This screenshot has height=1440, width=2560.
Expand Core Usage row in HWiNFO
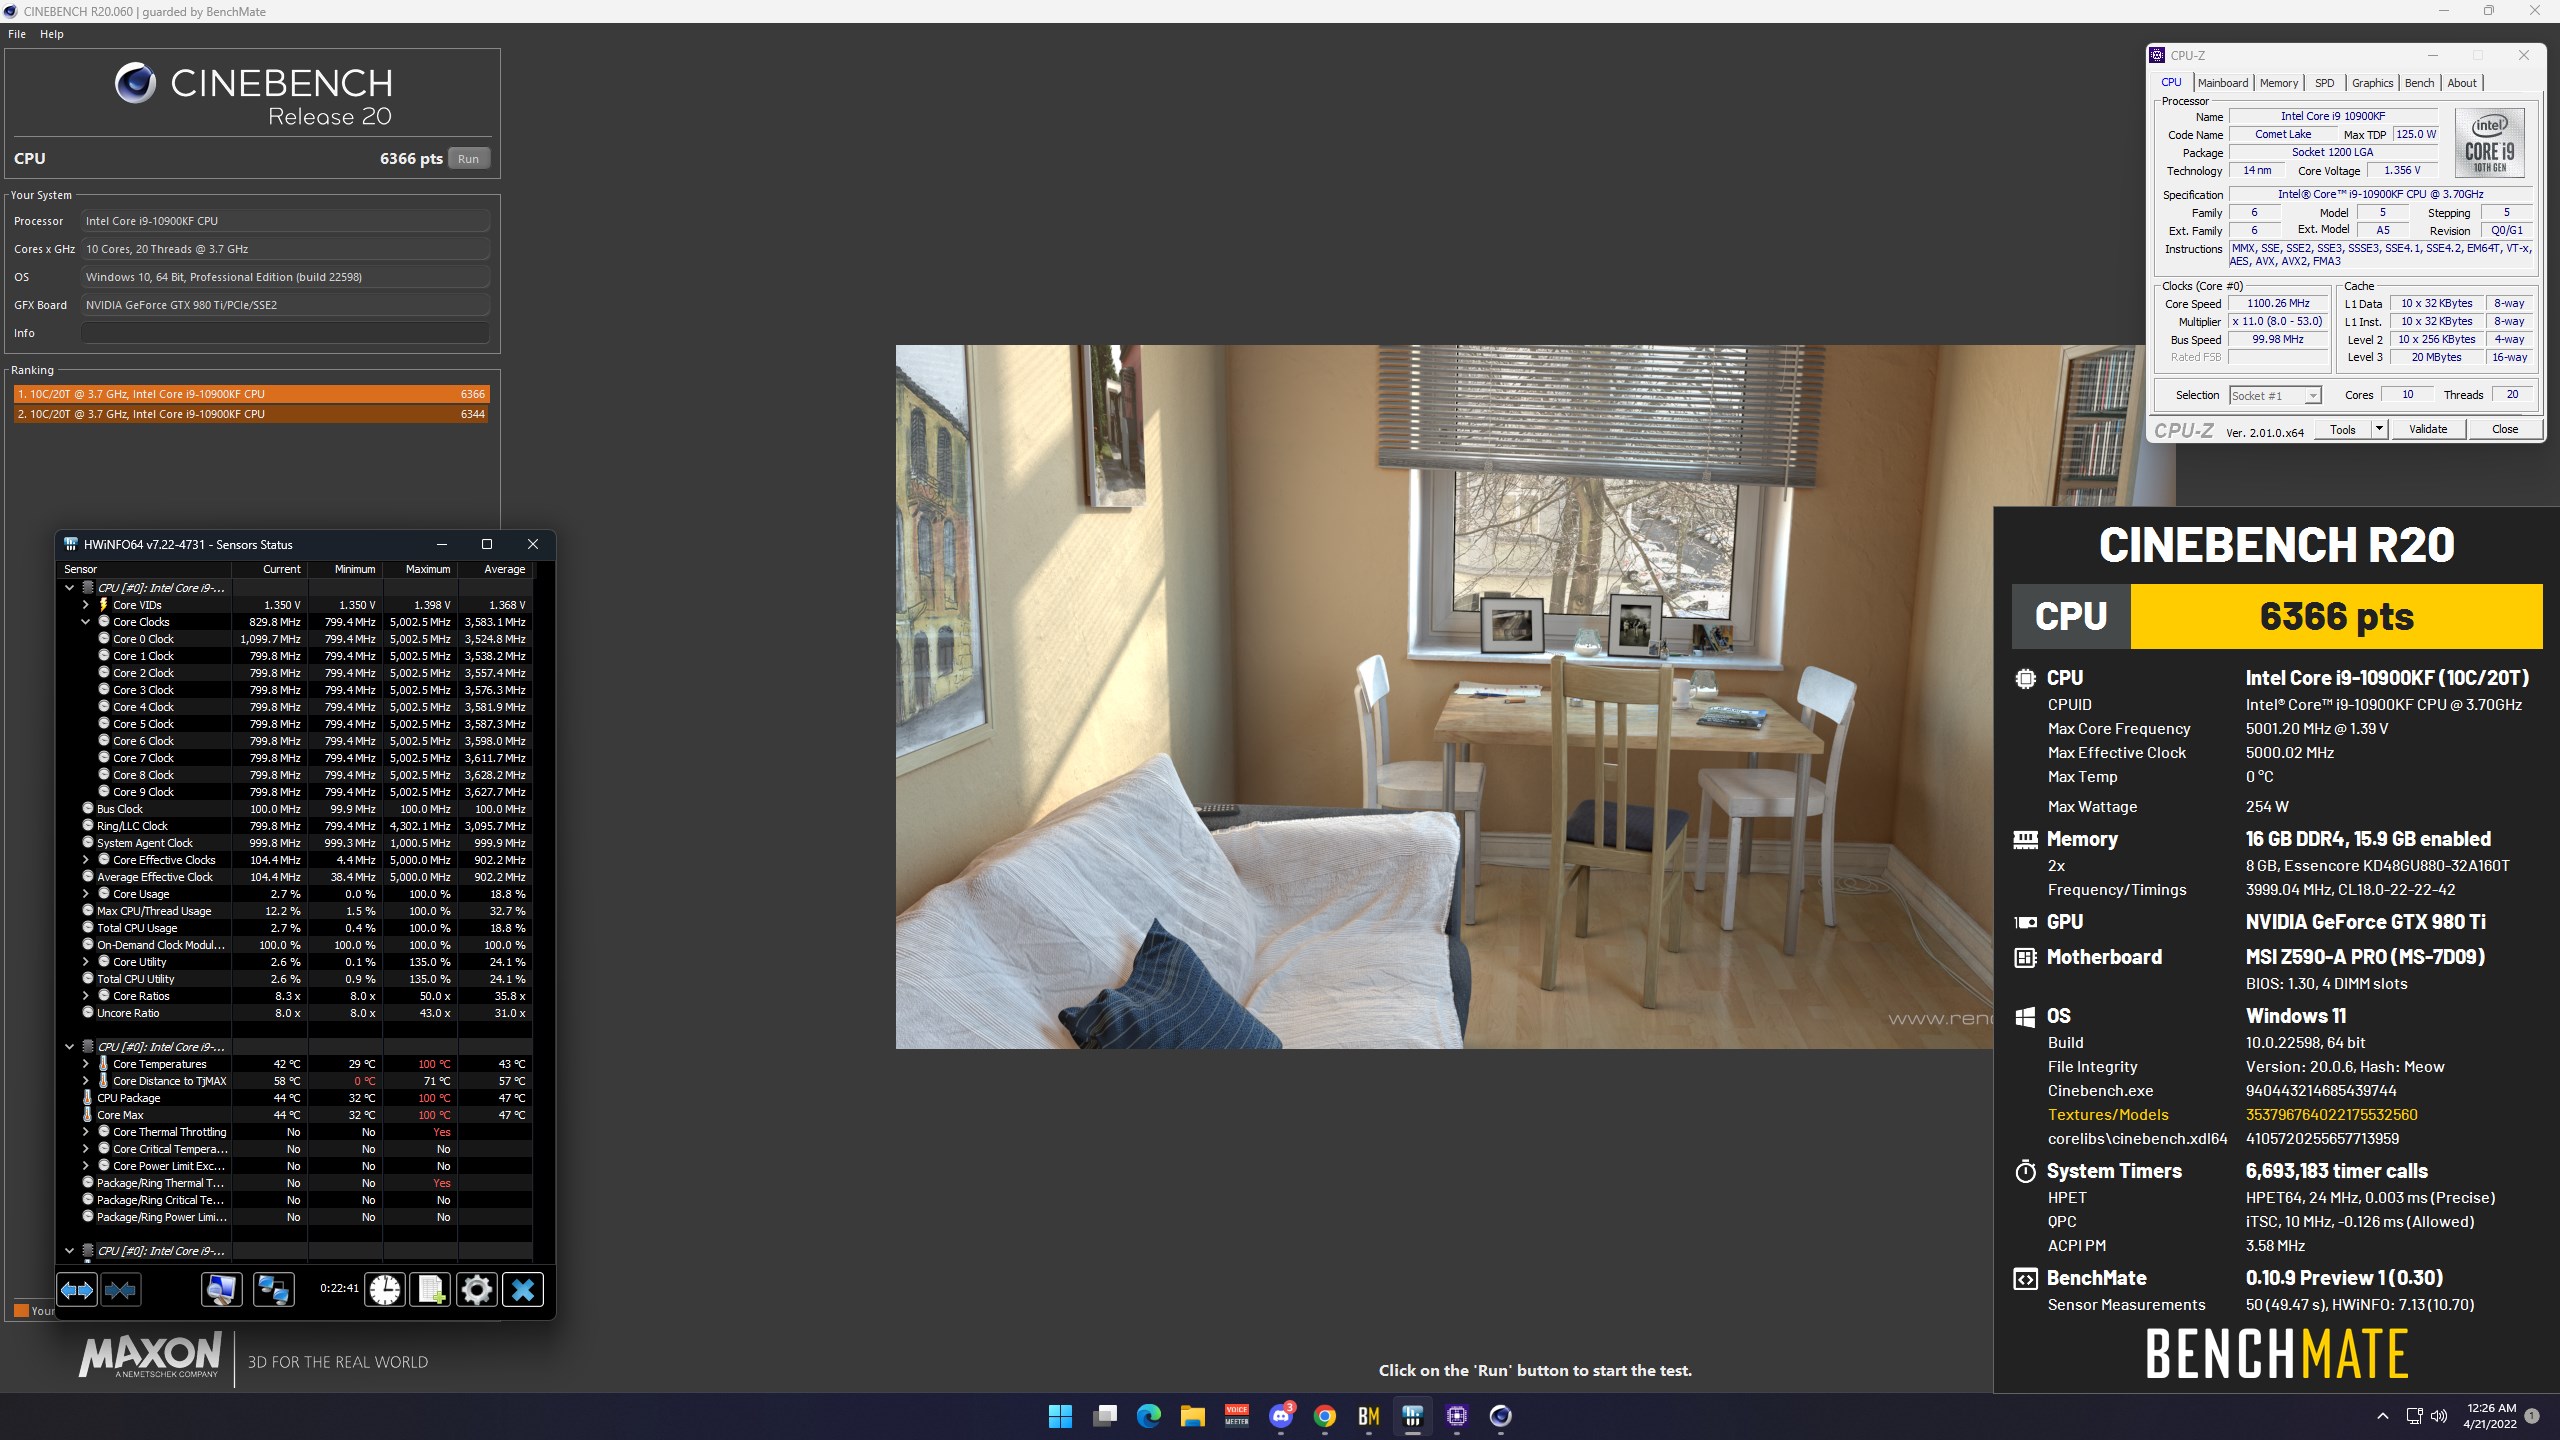(85, 894)
